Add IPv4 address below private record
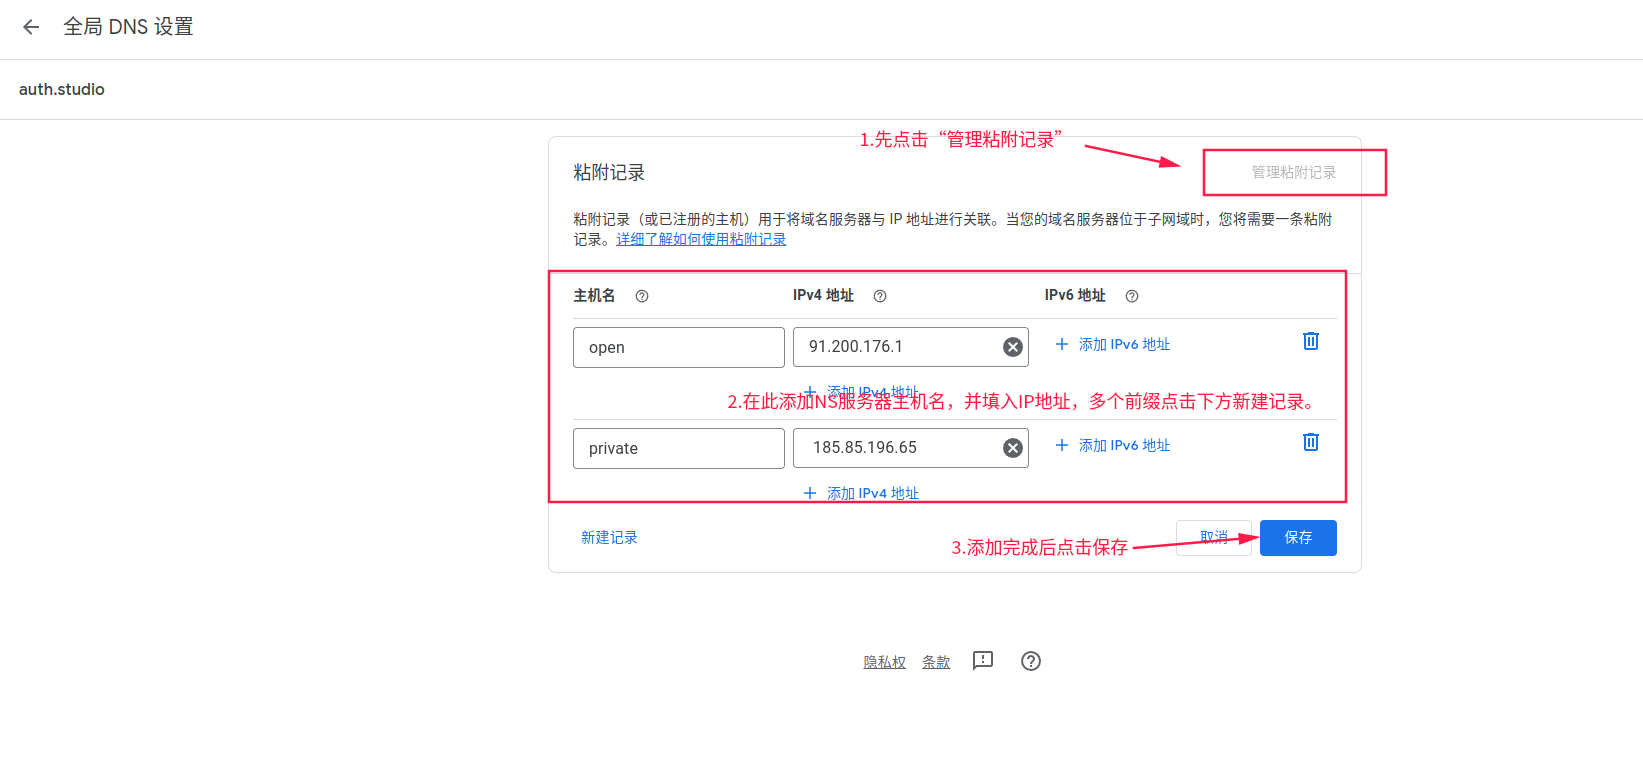Image resolution: width=1643 pixels, height=781 pixels. pos(861,493)
